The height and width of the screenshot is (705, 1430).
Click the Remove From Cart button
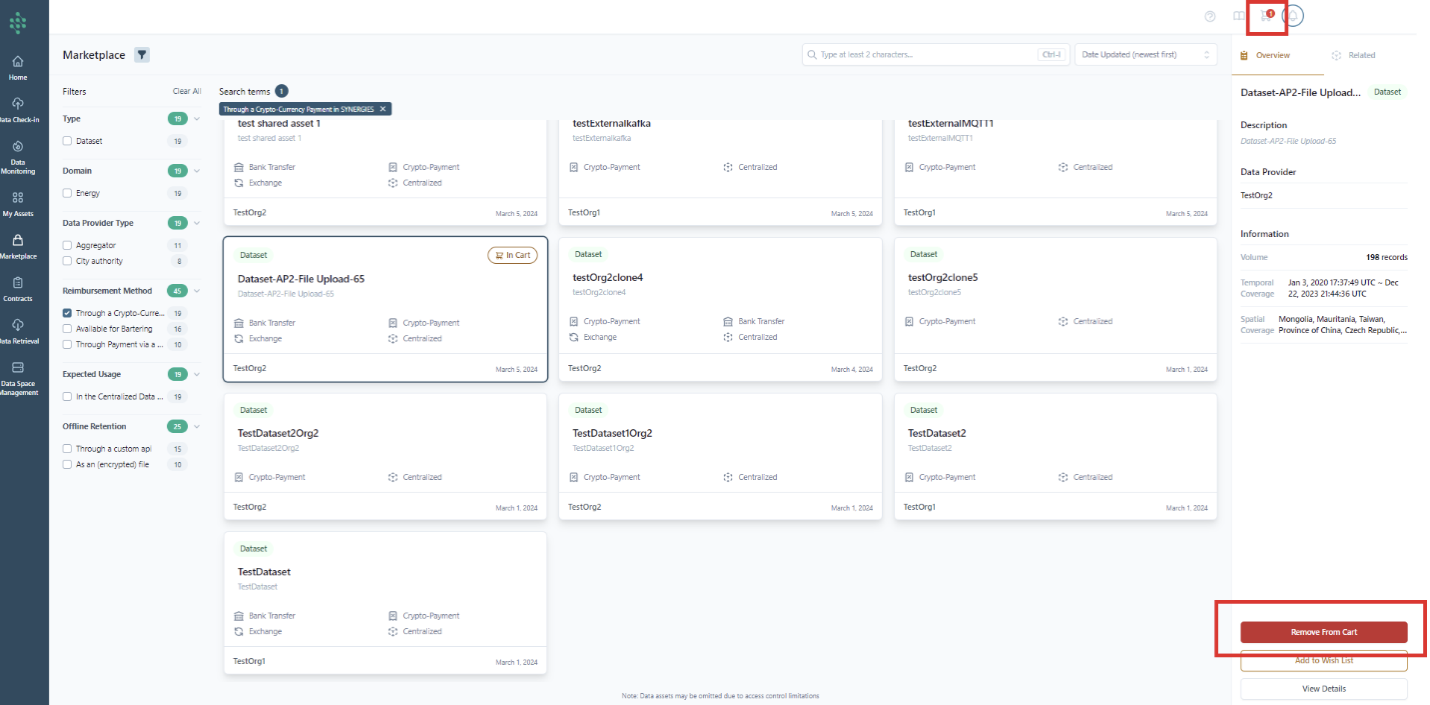[x=1323, y=632]
